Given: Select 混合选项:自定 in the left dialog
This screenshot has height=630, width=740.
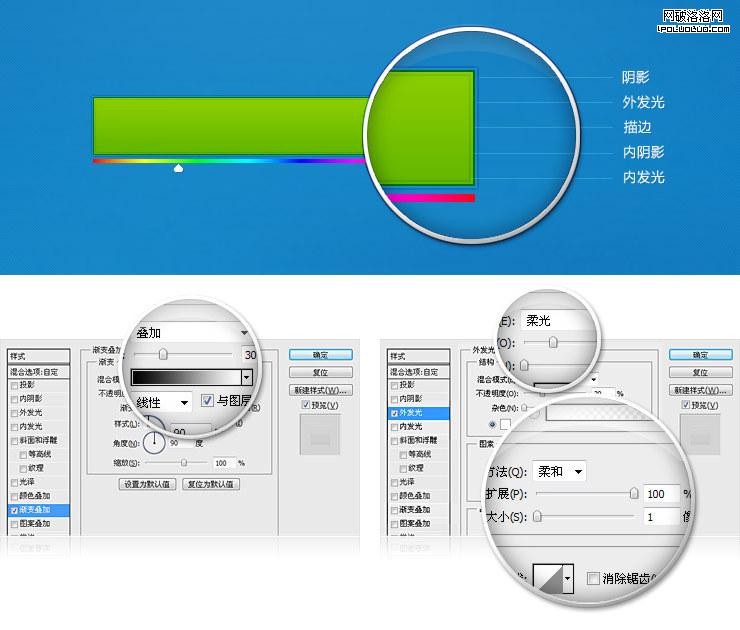Looking at the screenshot, I should pyautogui.click(x=39, y=372).
